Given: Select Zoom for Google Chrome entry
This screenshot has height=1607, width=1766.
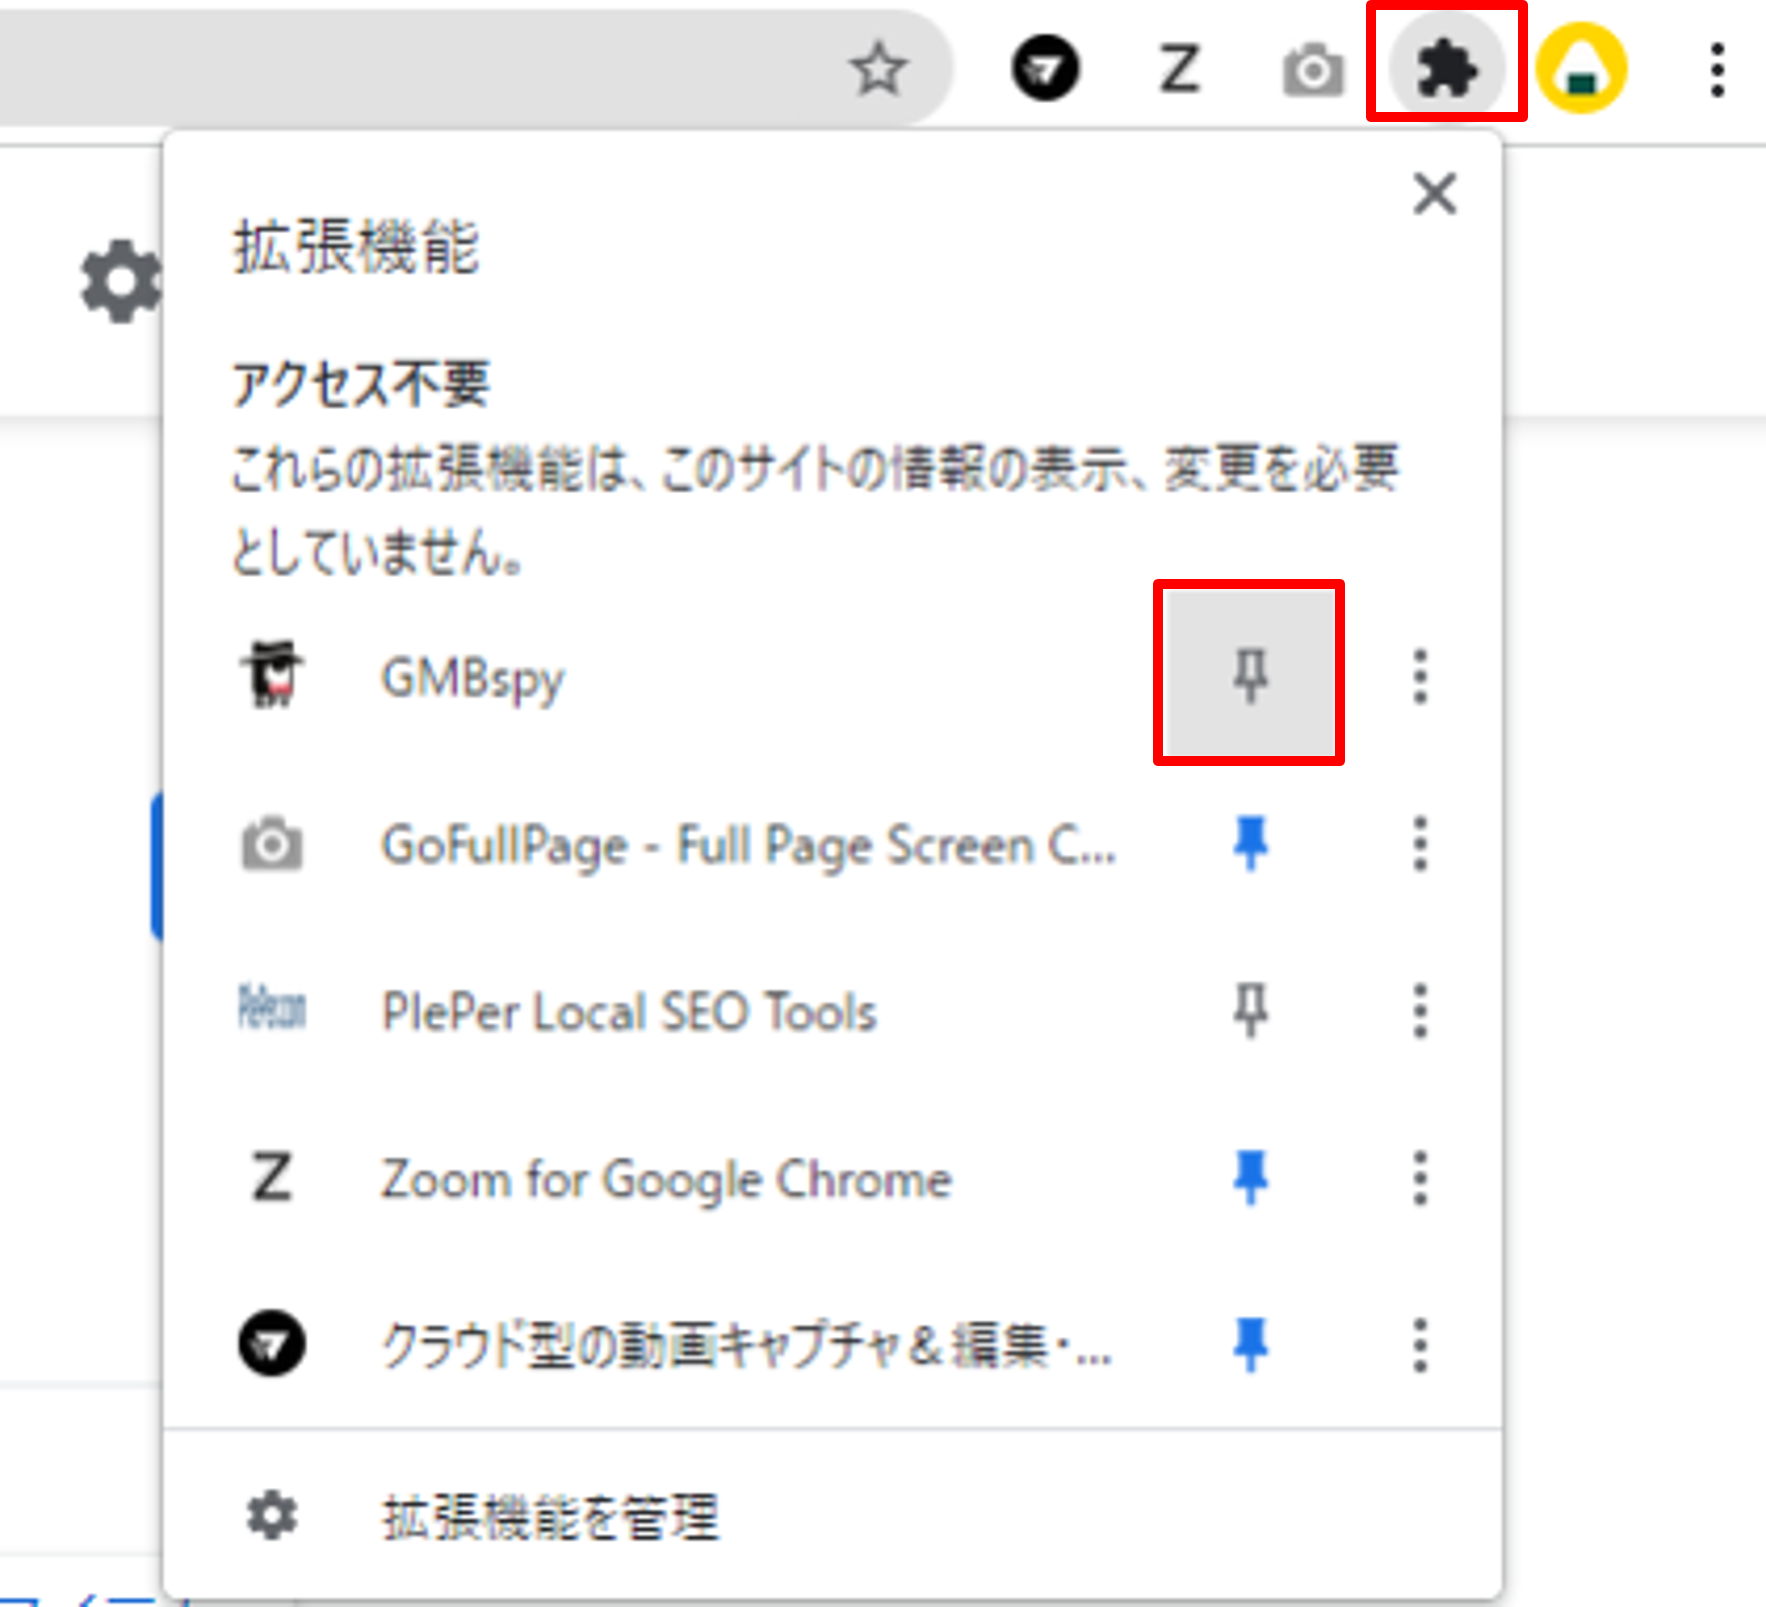Looking at the screenshot, I should coord(666,1179).
